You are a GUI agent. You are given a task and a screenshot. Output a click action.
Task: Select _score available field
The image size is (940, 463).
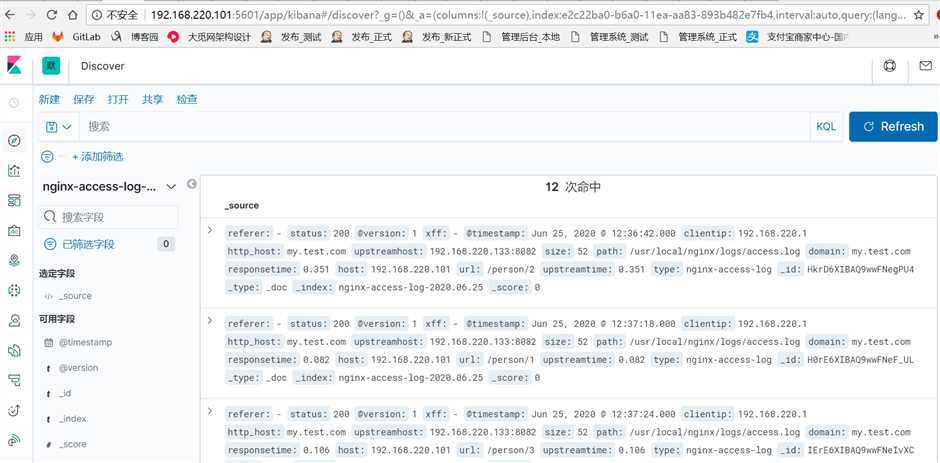pyautogui.click(x=73, y=444)
